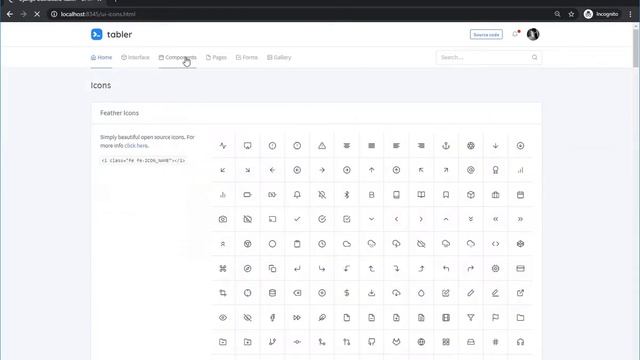Select the eye icon
Viewport: 640px width, 360px height.
tap(223, 318)
